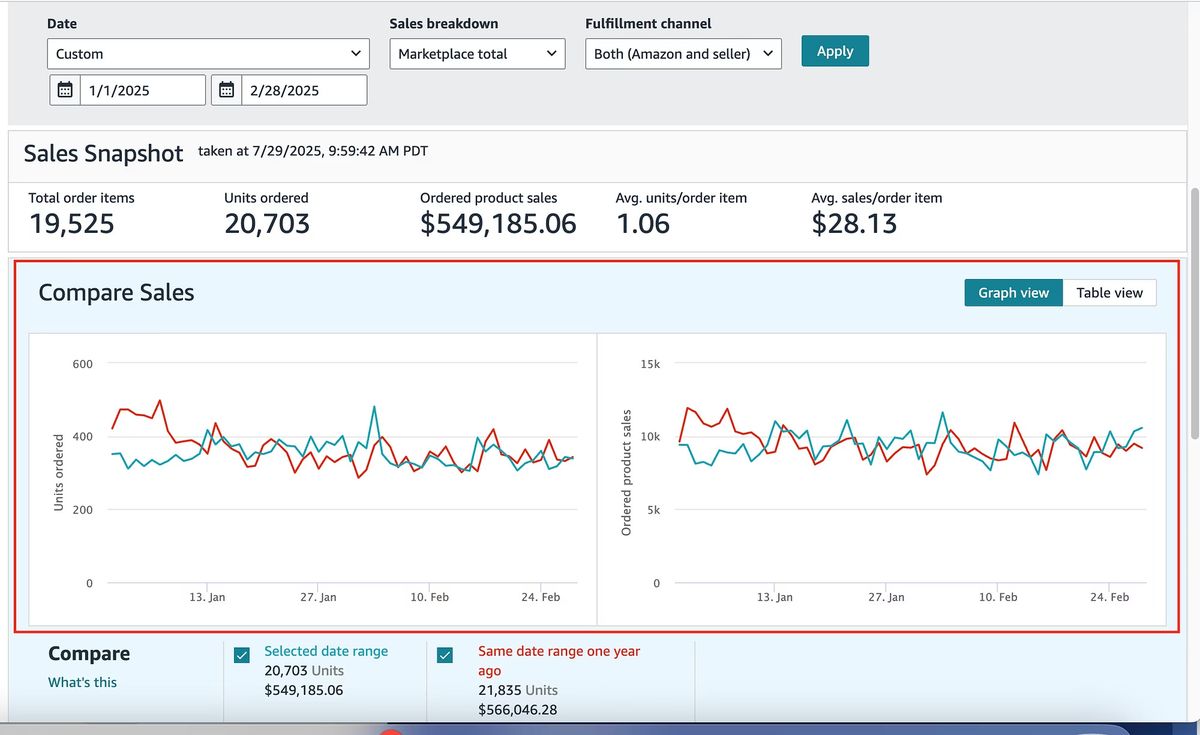Image resolution: width=1200 pixels, height=735 pixels.
Task: Expand the Fulfillment channel dropdown
Action: 682,54
